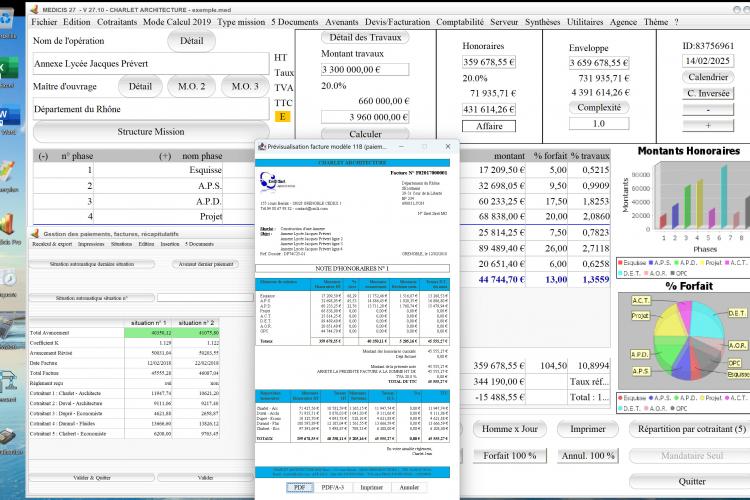Open the Fichier menu
The image size is (750, 500).
tap(44, 22)
